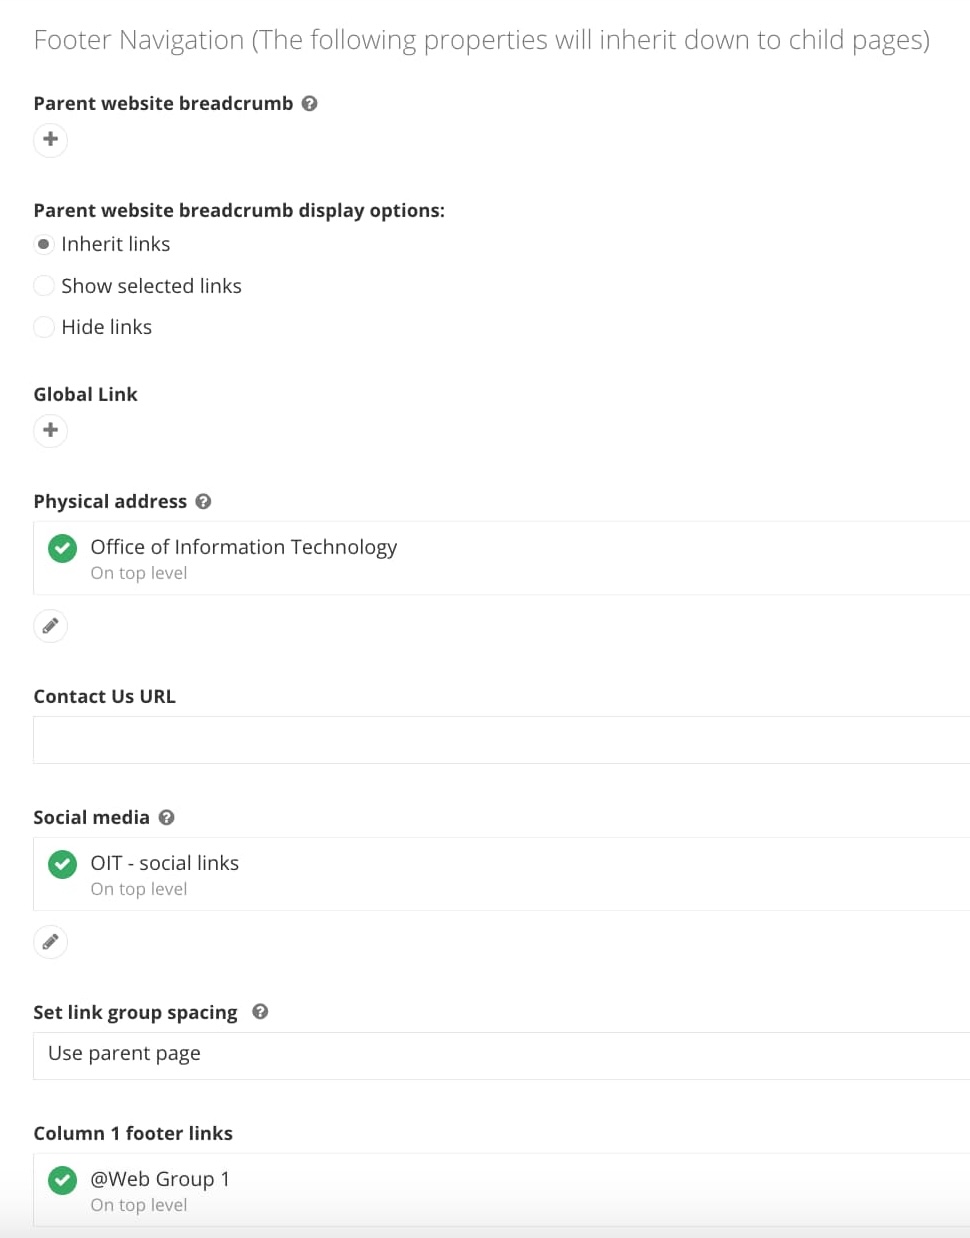Image resolution: width=970 pixels, height=1238 pixels.
Task: Open help on Set link group spacing
Action: (x=260, y=1012)
